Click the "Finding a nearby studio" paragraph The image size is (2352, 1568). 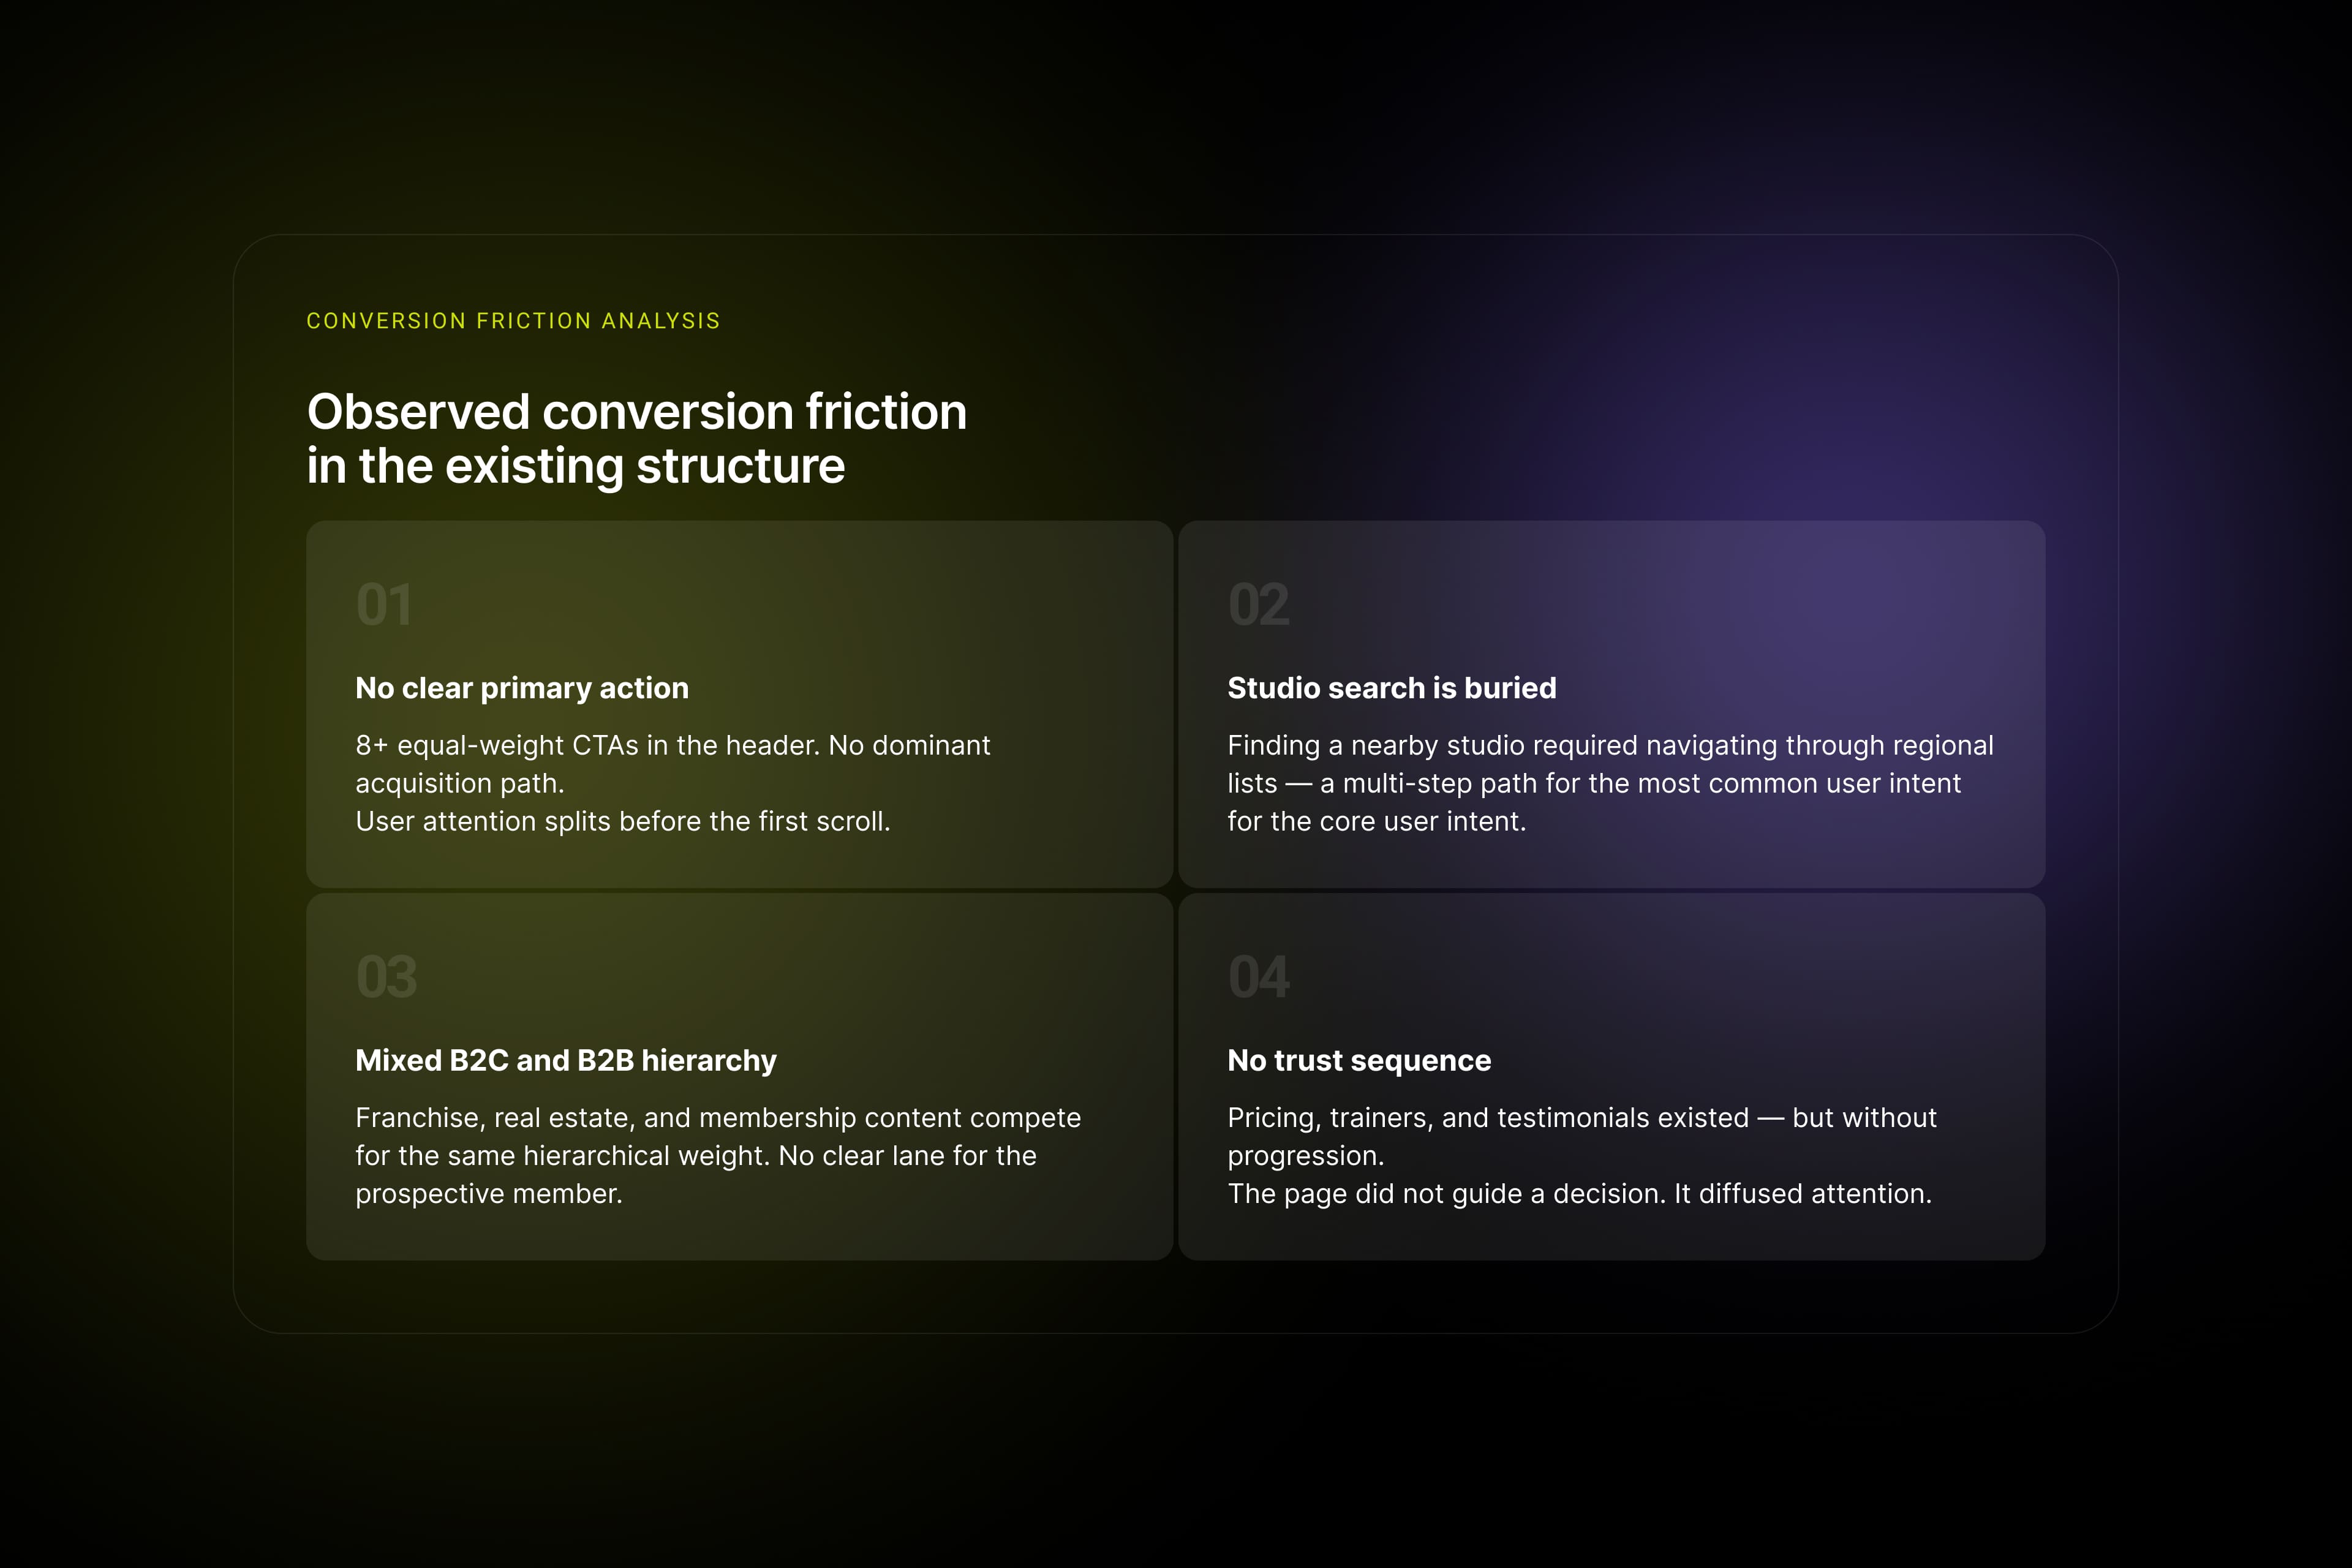[x=1610, y=746]
